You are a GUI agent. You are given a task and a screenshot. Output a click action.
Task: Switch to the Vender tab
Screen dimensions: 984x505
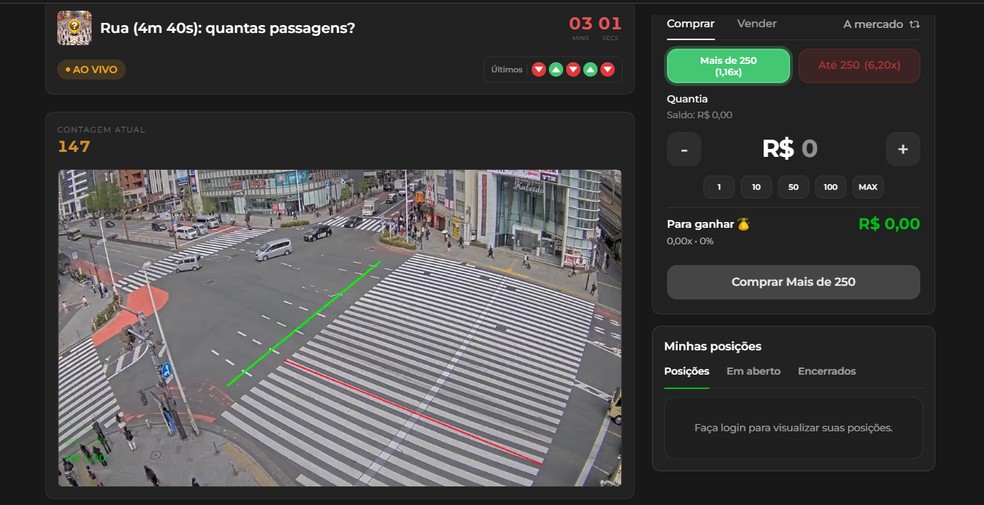coord(756,23)
